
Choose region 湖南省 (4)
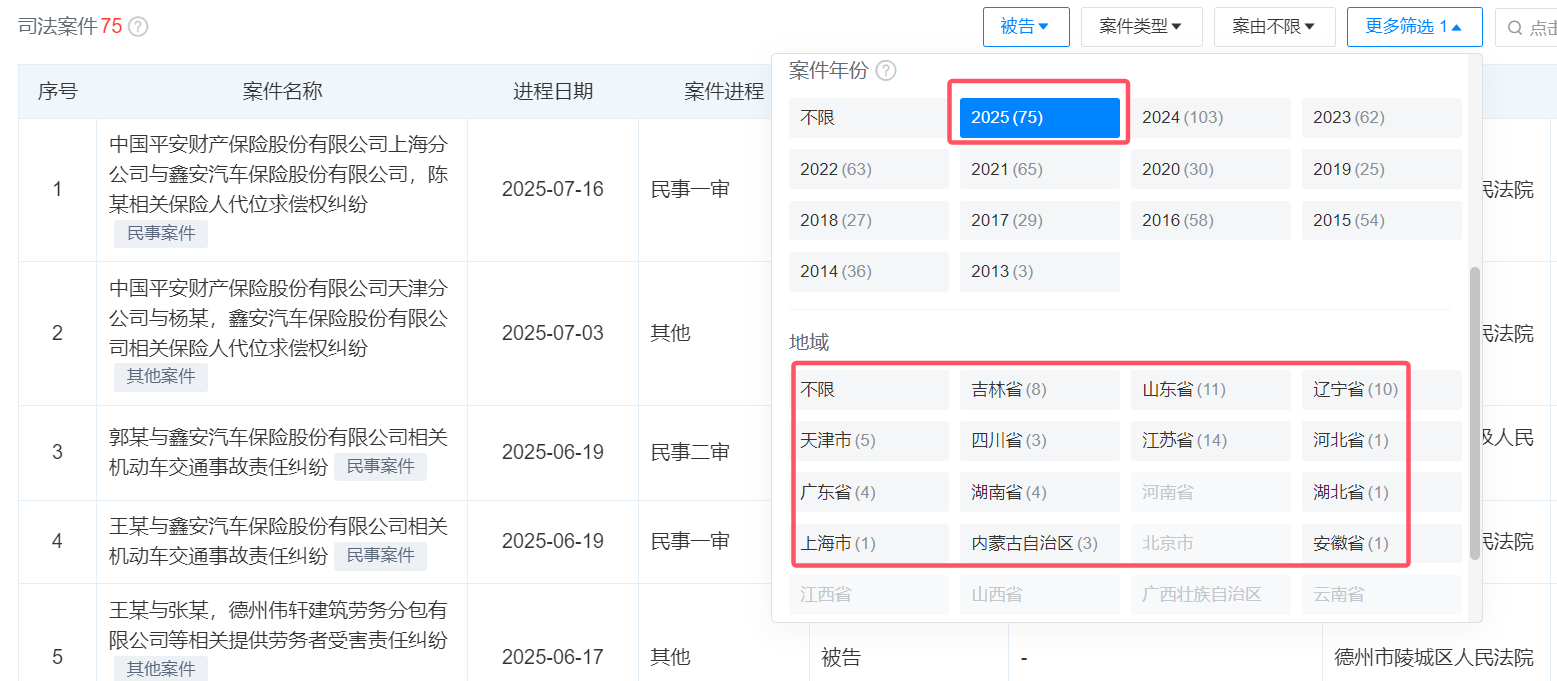(x=1039, y=492)
